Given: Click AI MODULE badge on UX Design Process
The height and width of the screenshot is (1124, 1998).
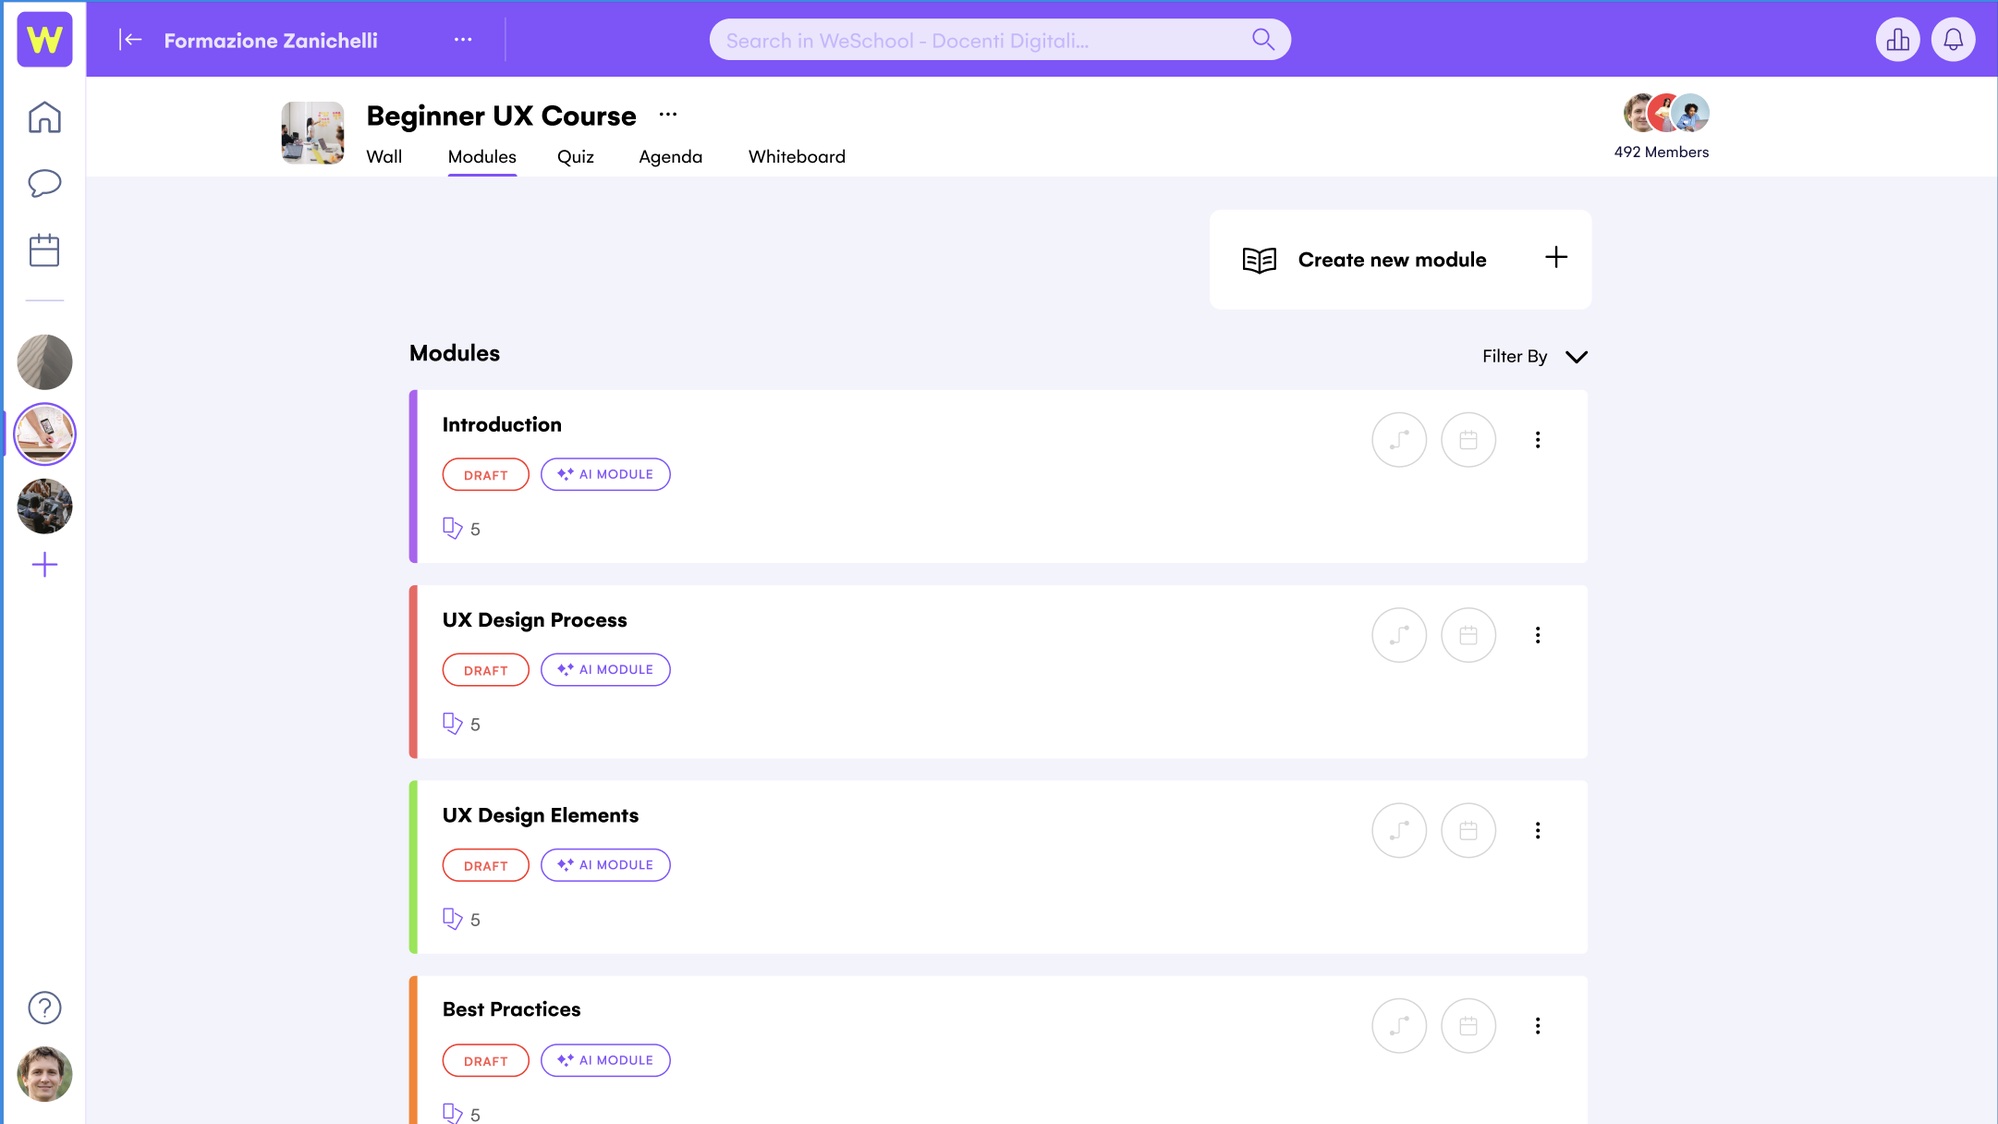Looking at the screenshot, I should [x=605, y=669].
